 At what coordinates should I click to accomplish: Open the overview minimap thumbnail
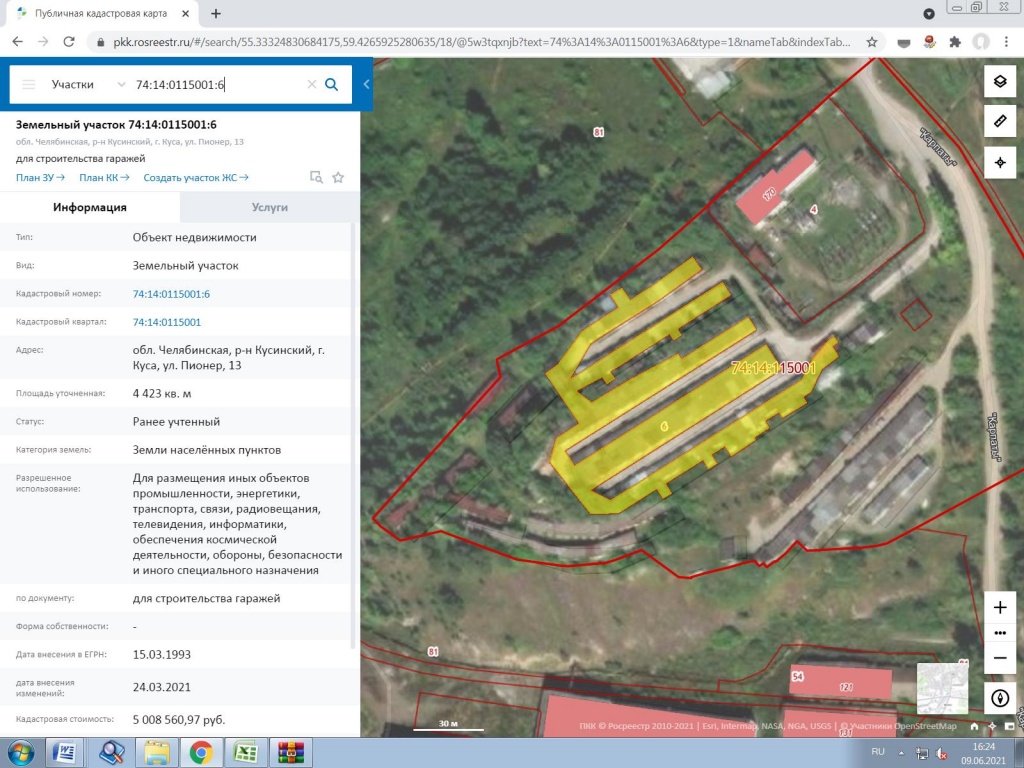click(x=942, y=688)
